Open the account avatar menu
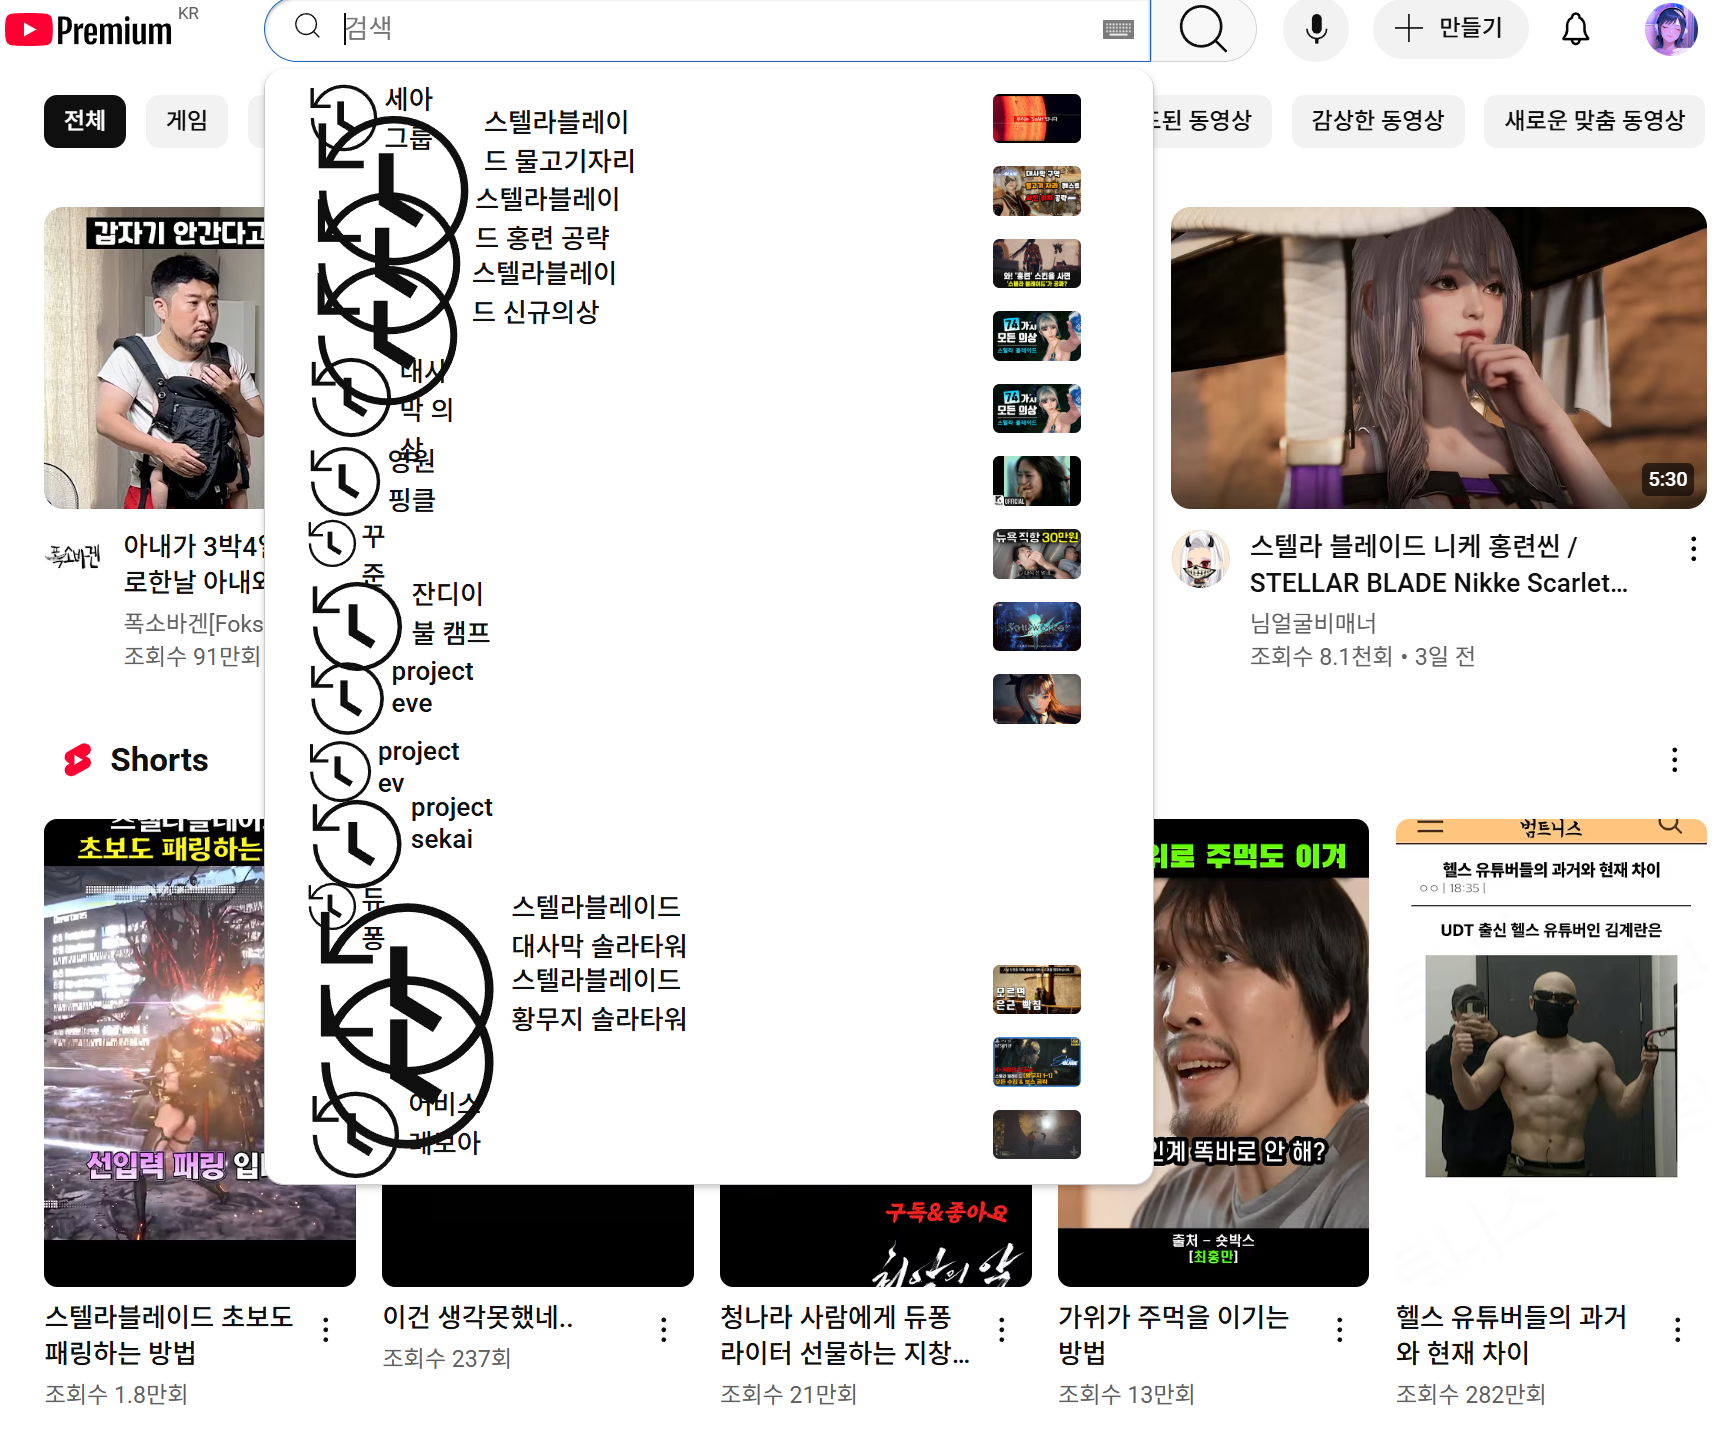The height and width of the screenshot is (1446, 1722). click(1671, 29)
